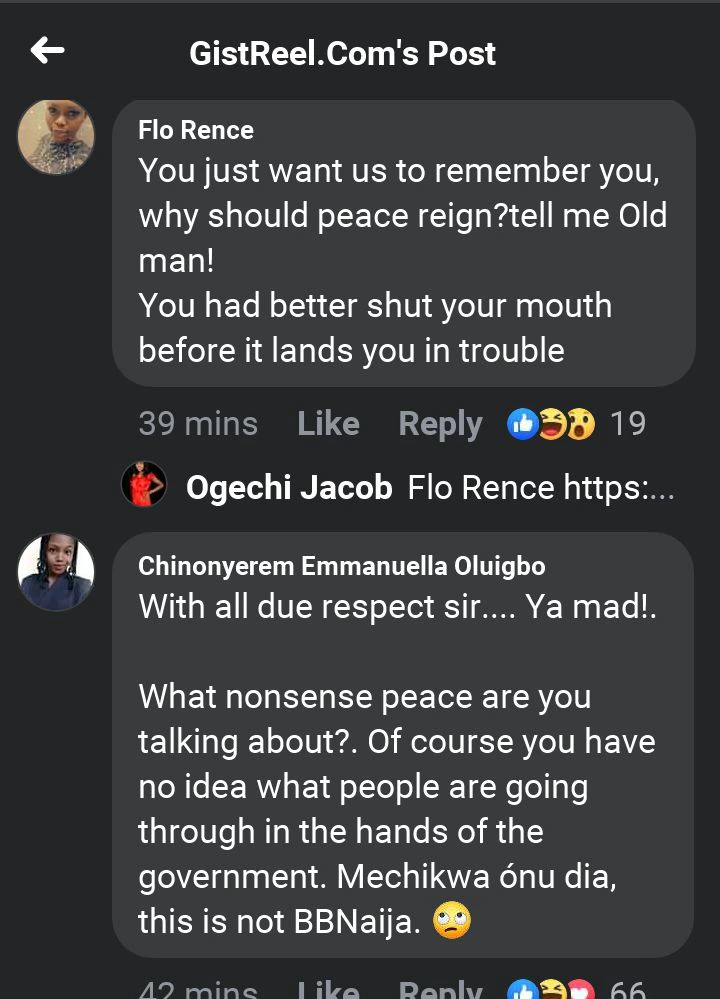The image size is (720, 999).
Task: Open Chinonyerem Emmanuella Oluigbo's profile name
Action: tap(342, 566)
